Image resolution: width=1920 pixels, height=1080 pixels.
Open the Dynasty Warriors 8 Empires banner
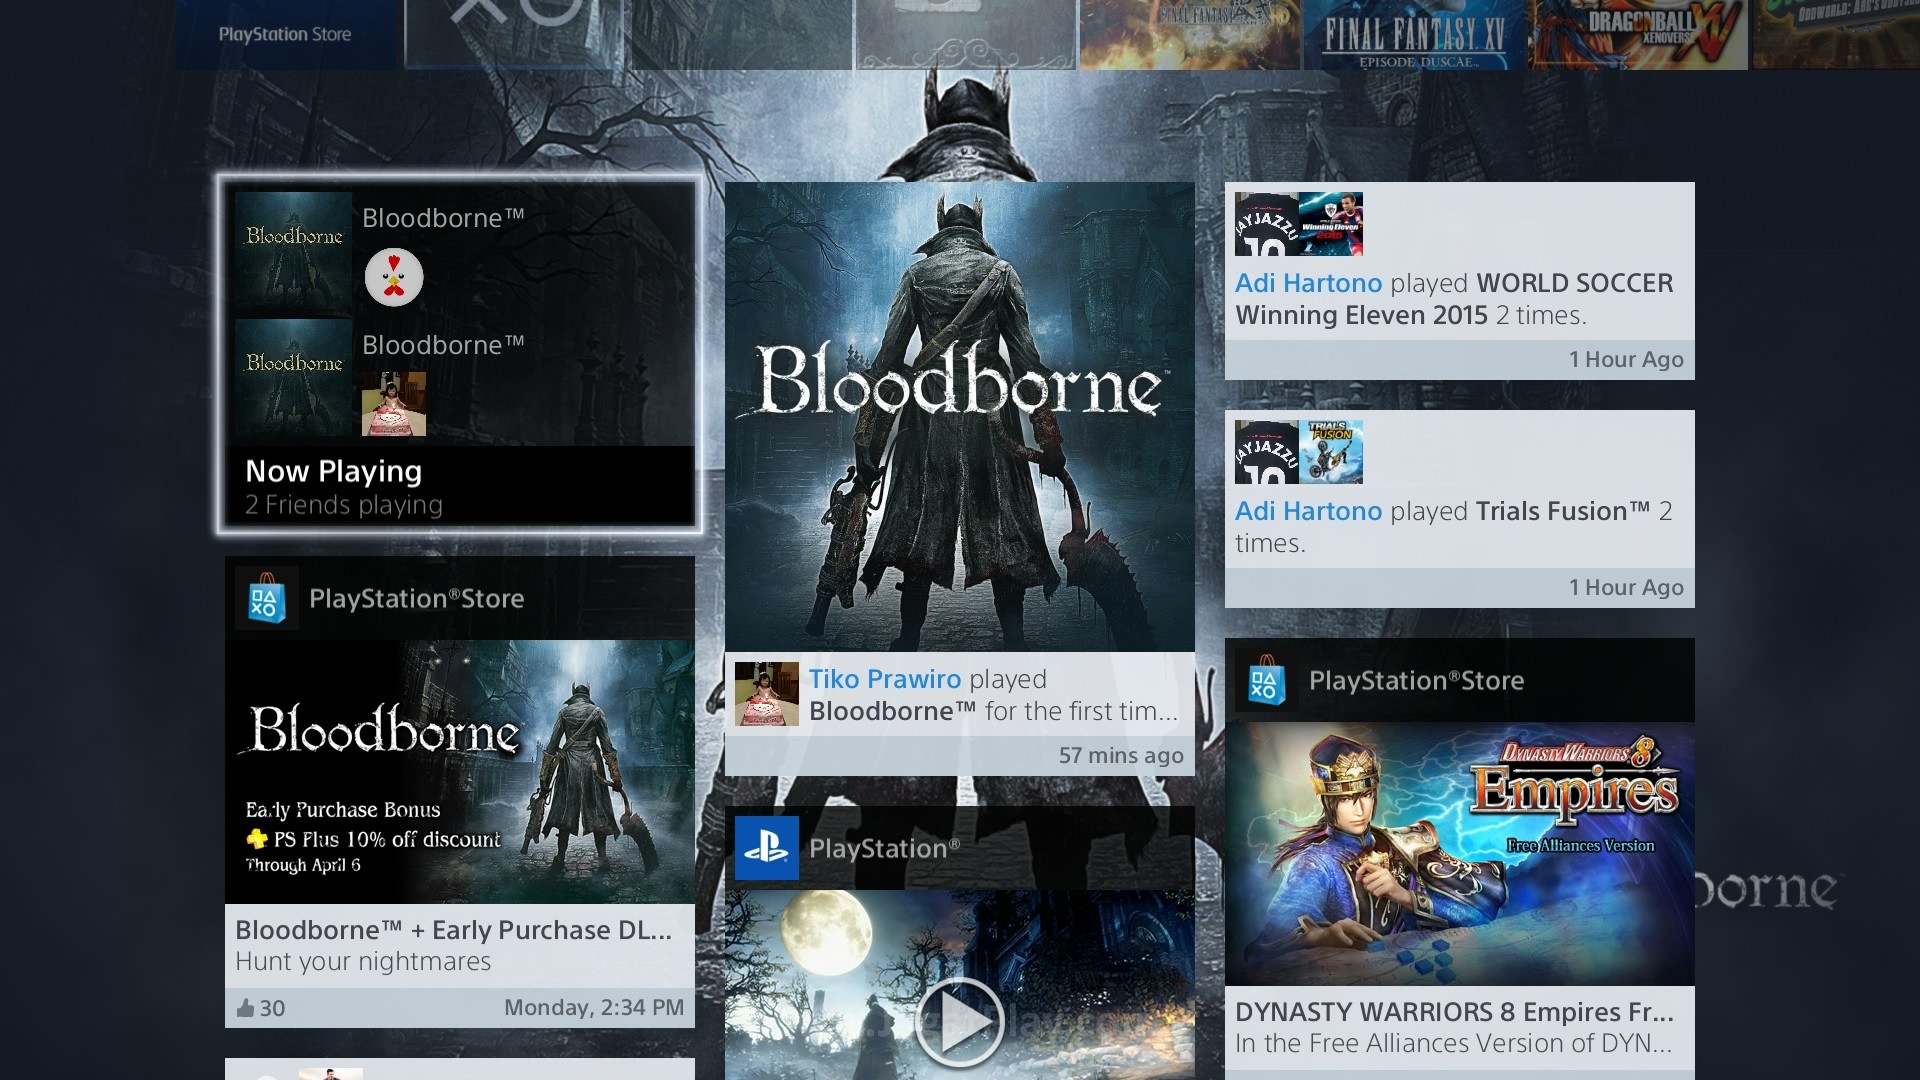tap(1460, 854)
